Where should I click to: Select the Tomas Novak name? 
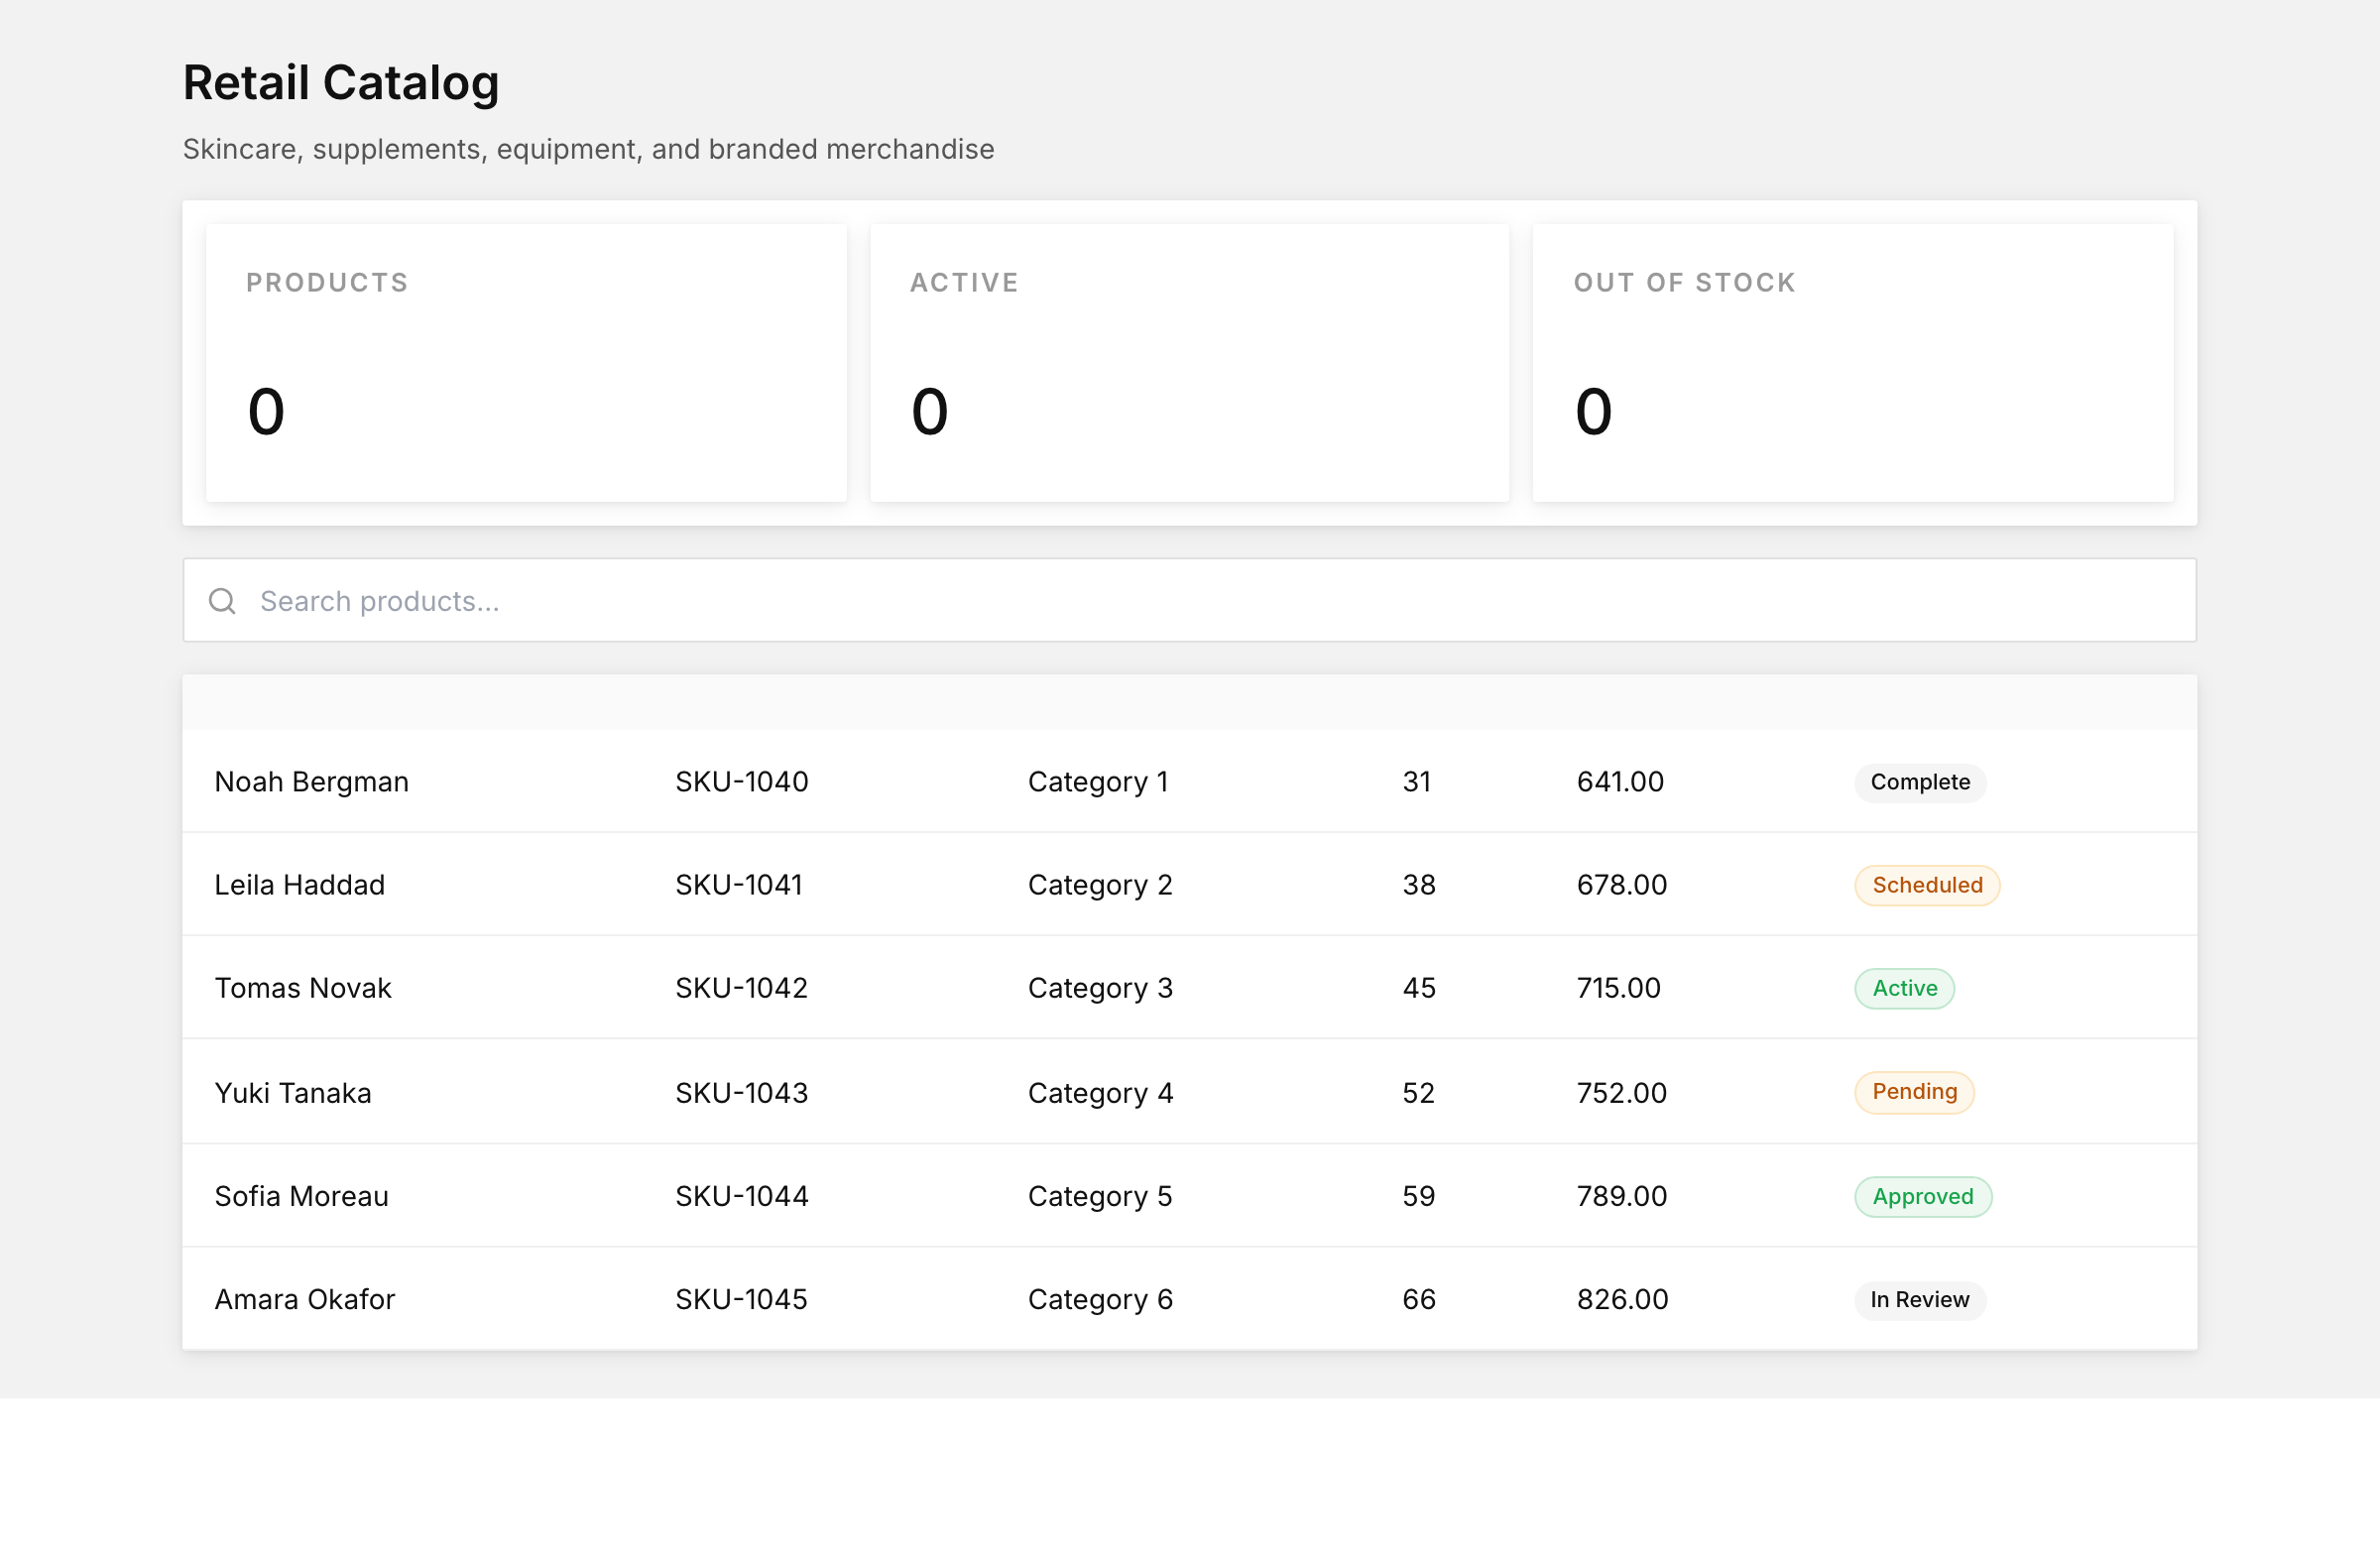pyautogui.click(x=303, y=988)
